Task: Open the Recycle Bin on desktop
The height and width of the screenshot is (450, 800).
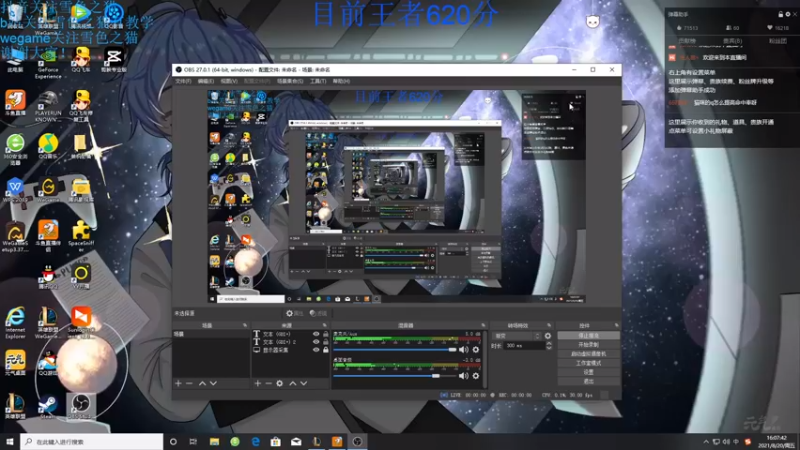Action: [x=15, y=15]
